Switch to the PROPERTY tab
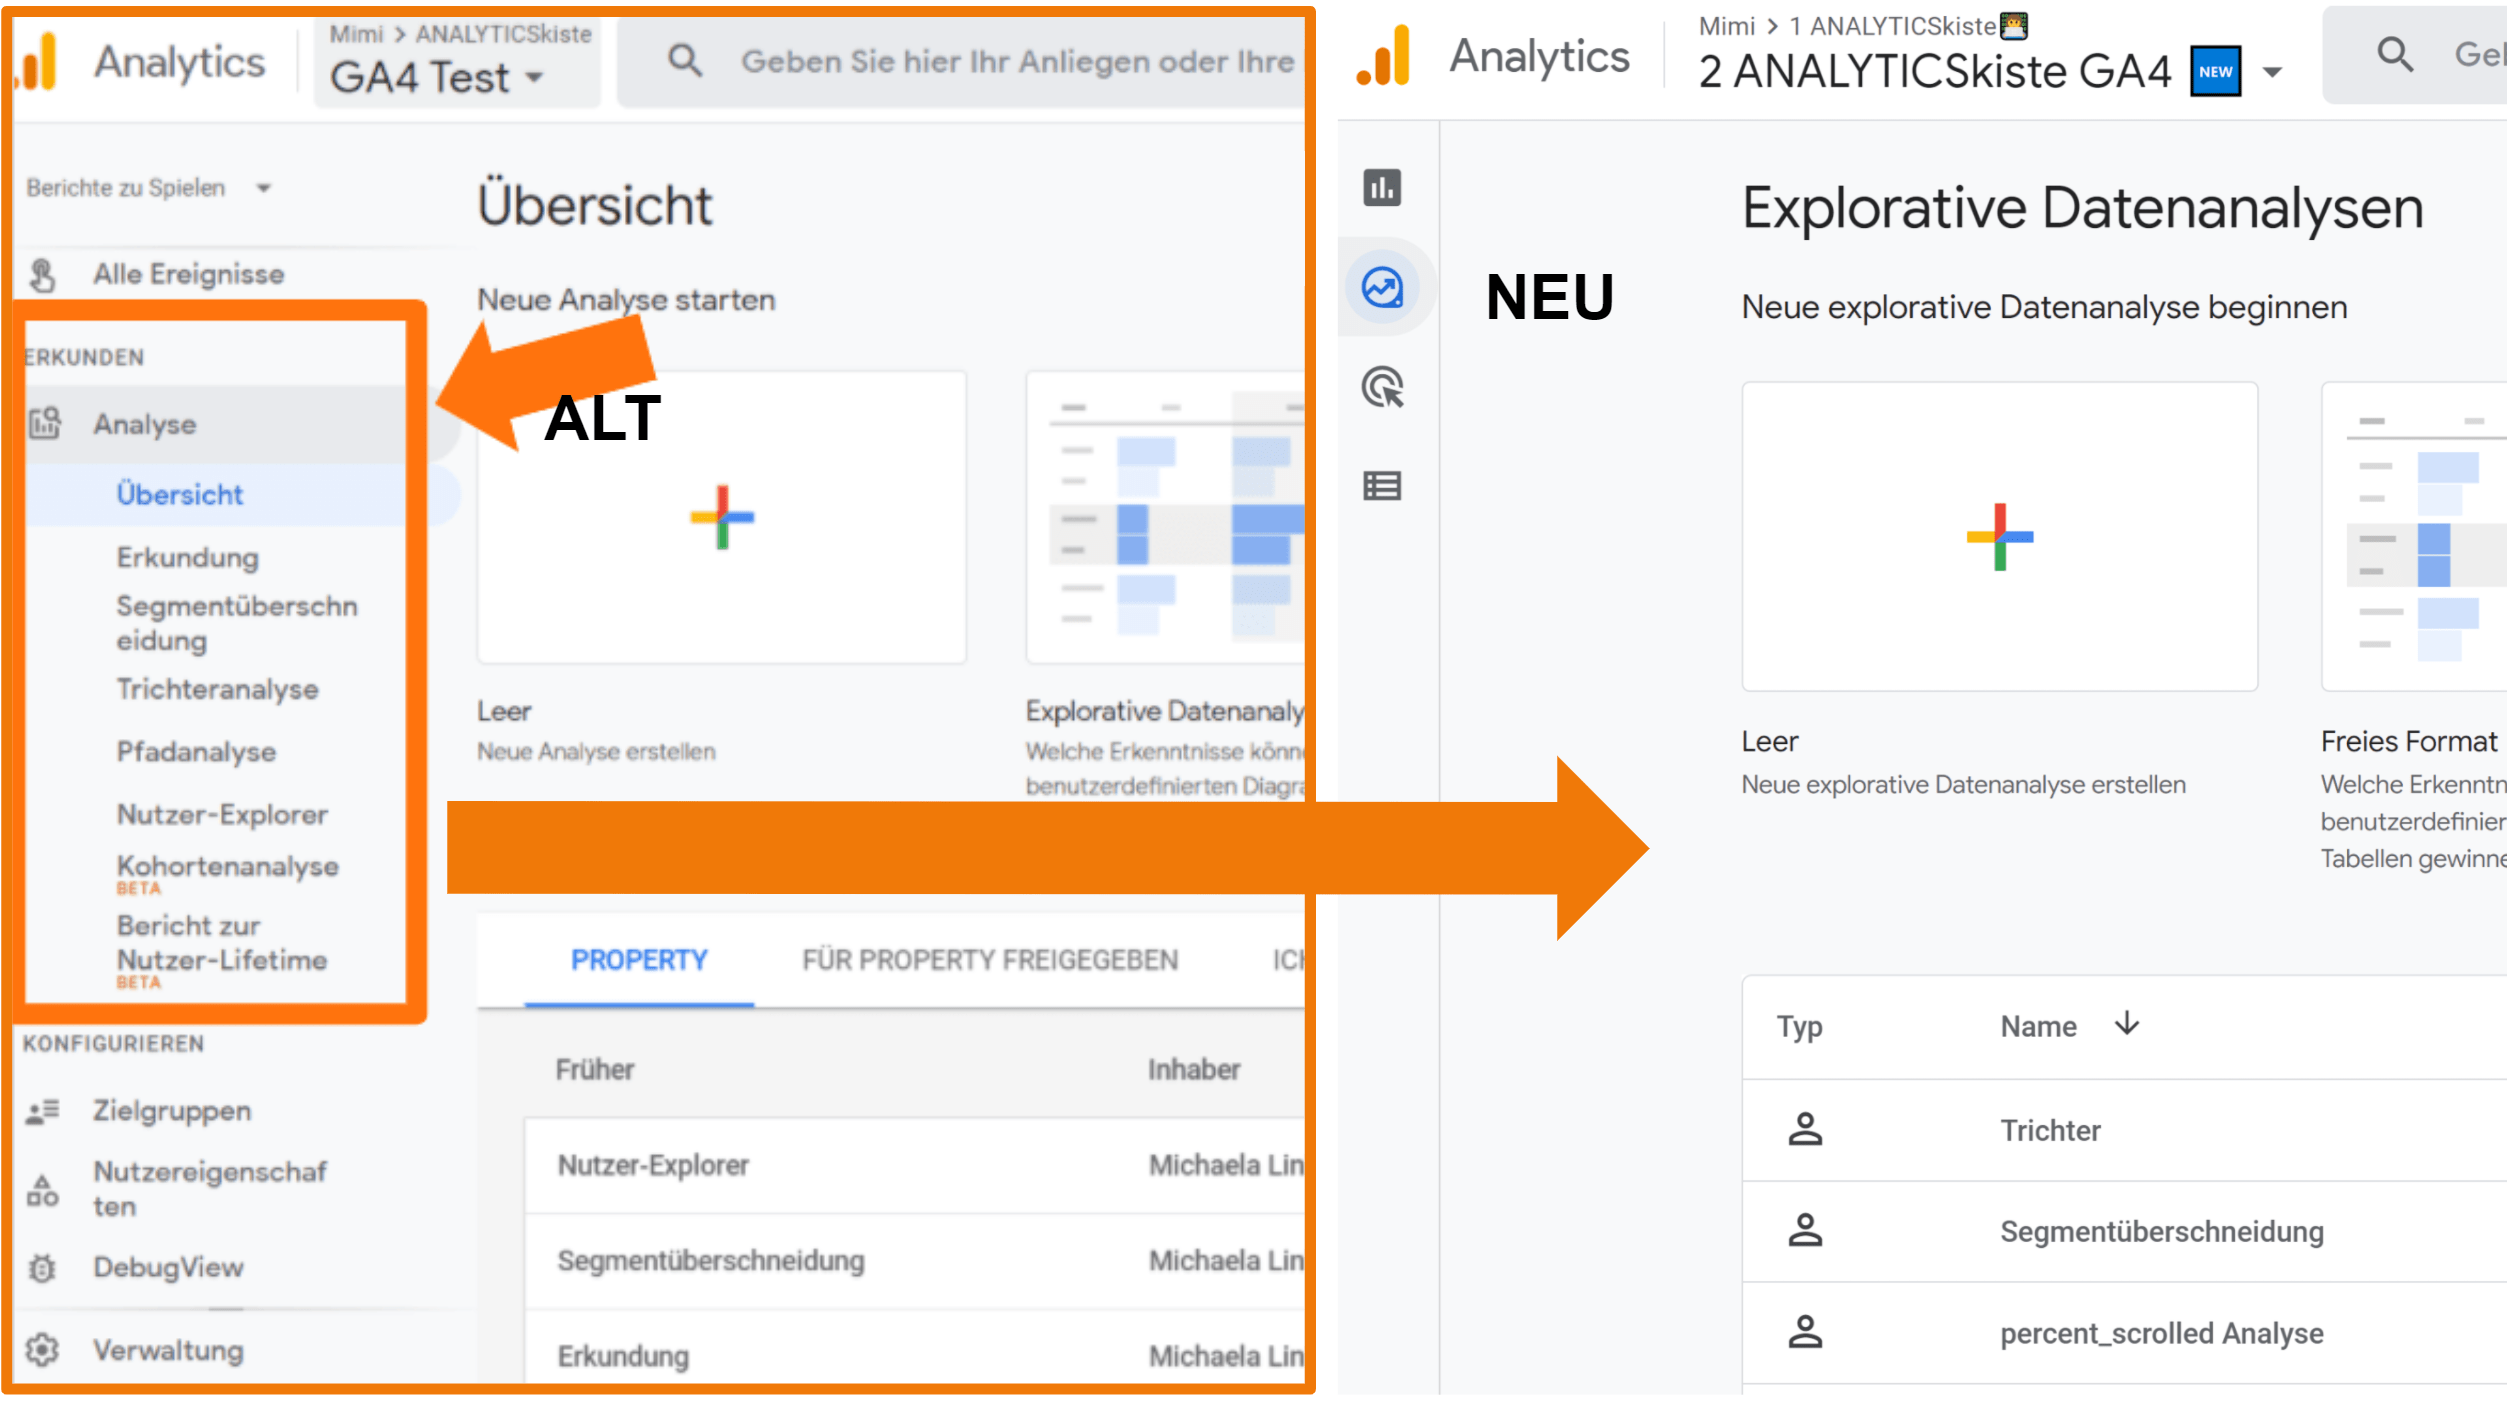The height and width of the screenshot is (1403, 2507). click(638, 959)
